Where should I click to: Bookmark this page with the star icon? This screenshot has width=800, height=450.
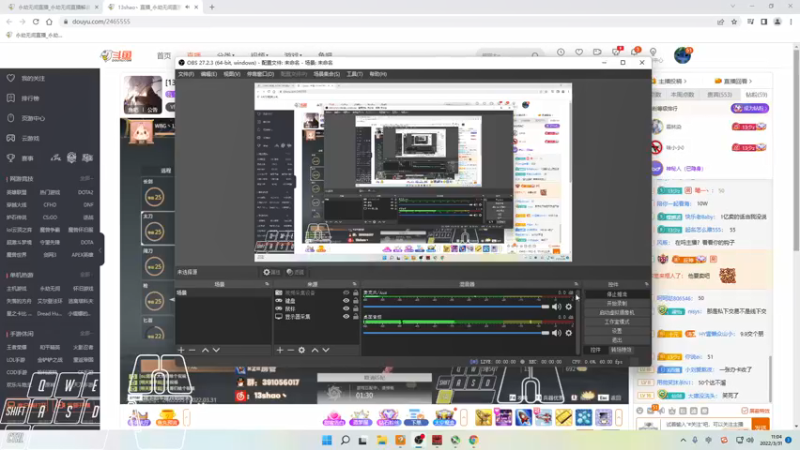(x=734, y=21)
